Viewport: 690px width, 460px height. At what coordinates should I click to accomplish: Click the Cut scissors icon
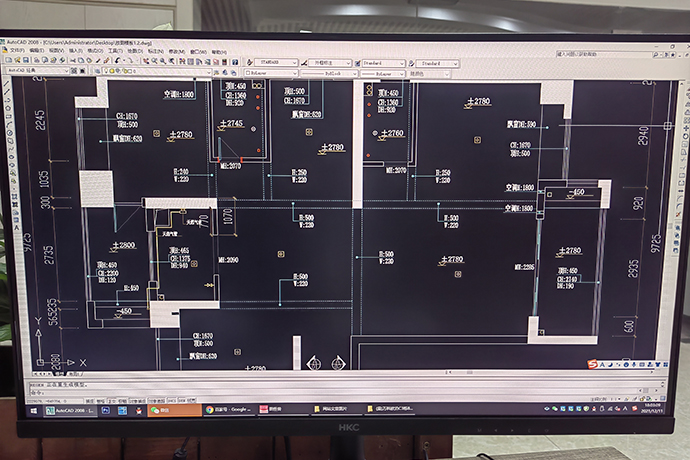tap(73, 60)
